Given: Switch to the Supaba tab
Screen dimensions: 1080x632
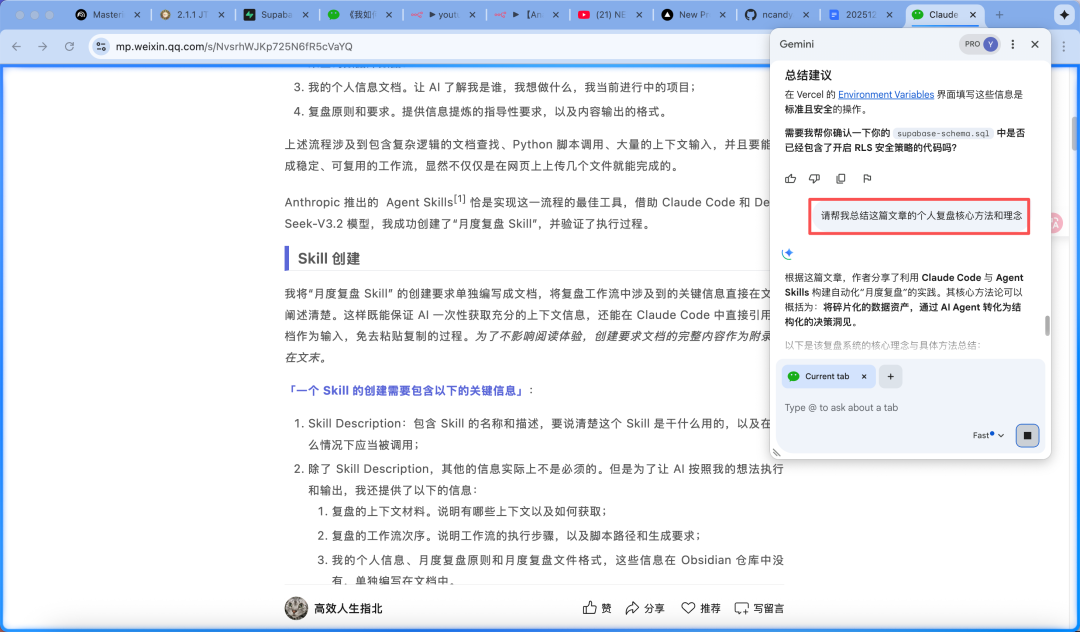Looking at the screenshot, I should (x=276, y=14).
